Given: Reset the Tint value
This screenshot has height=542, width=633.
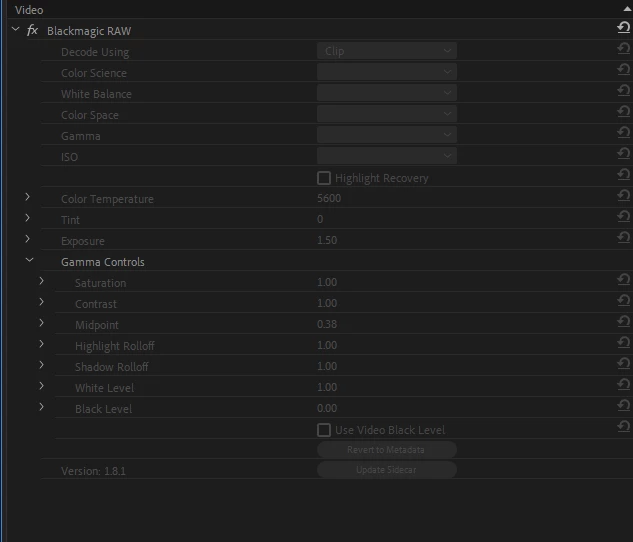Looking at the screenshot, I should tap(623, 216).
